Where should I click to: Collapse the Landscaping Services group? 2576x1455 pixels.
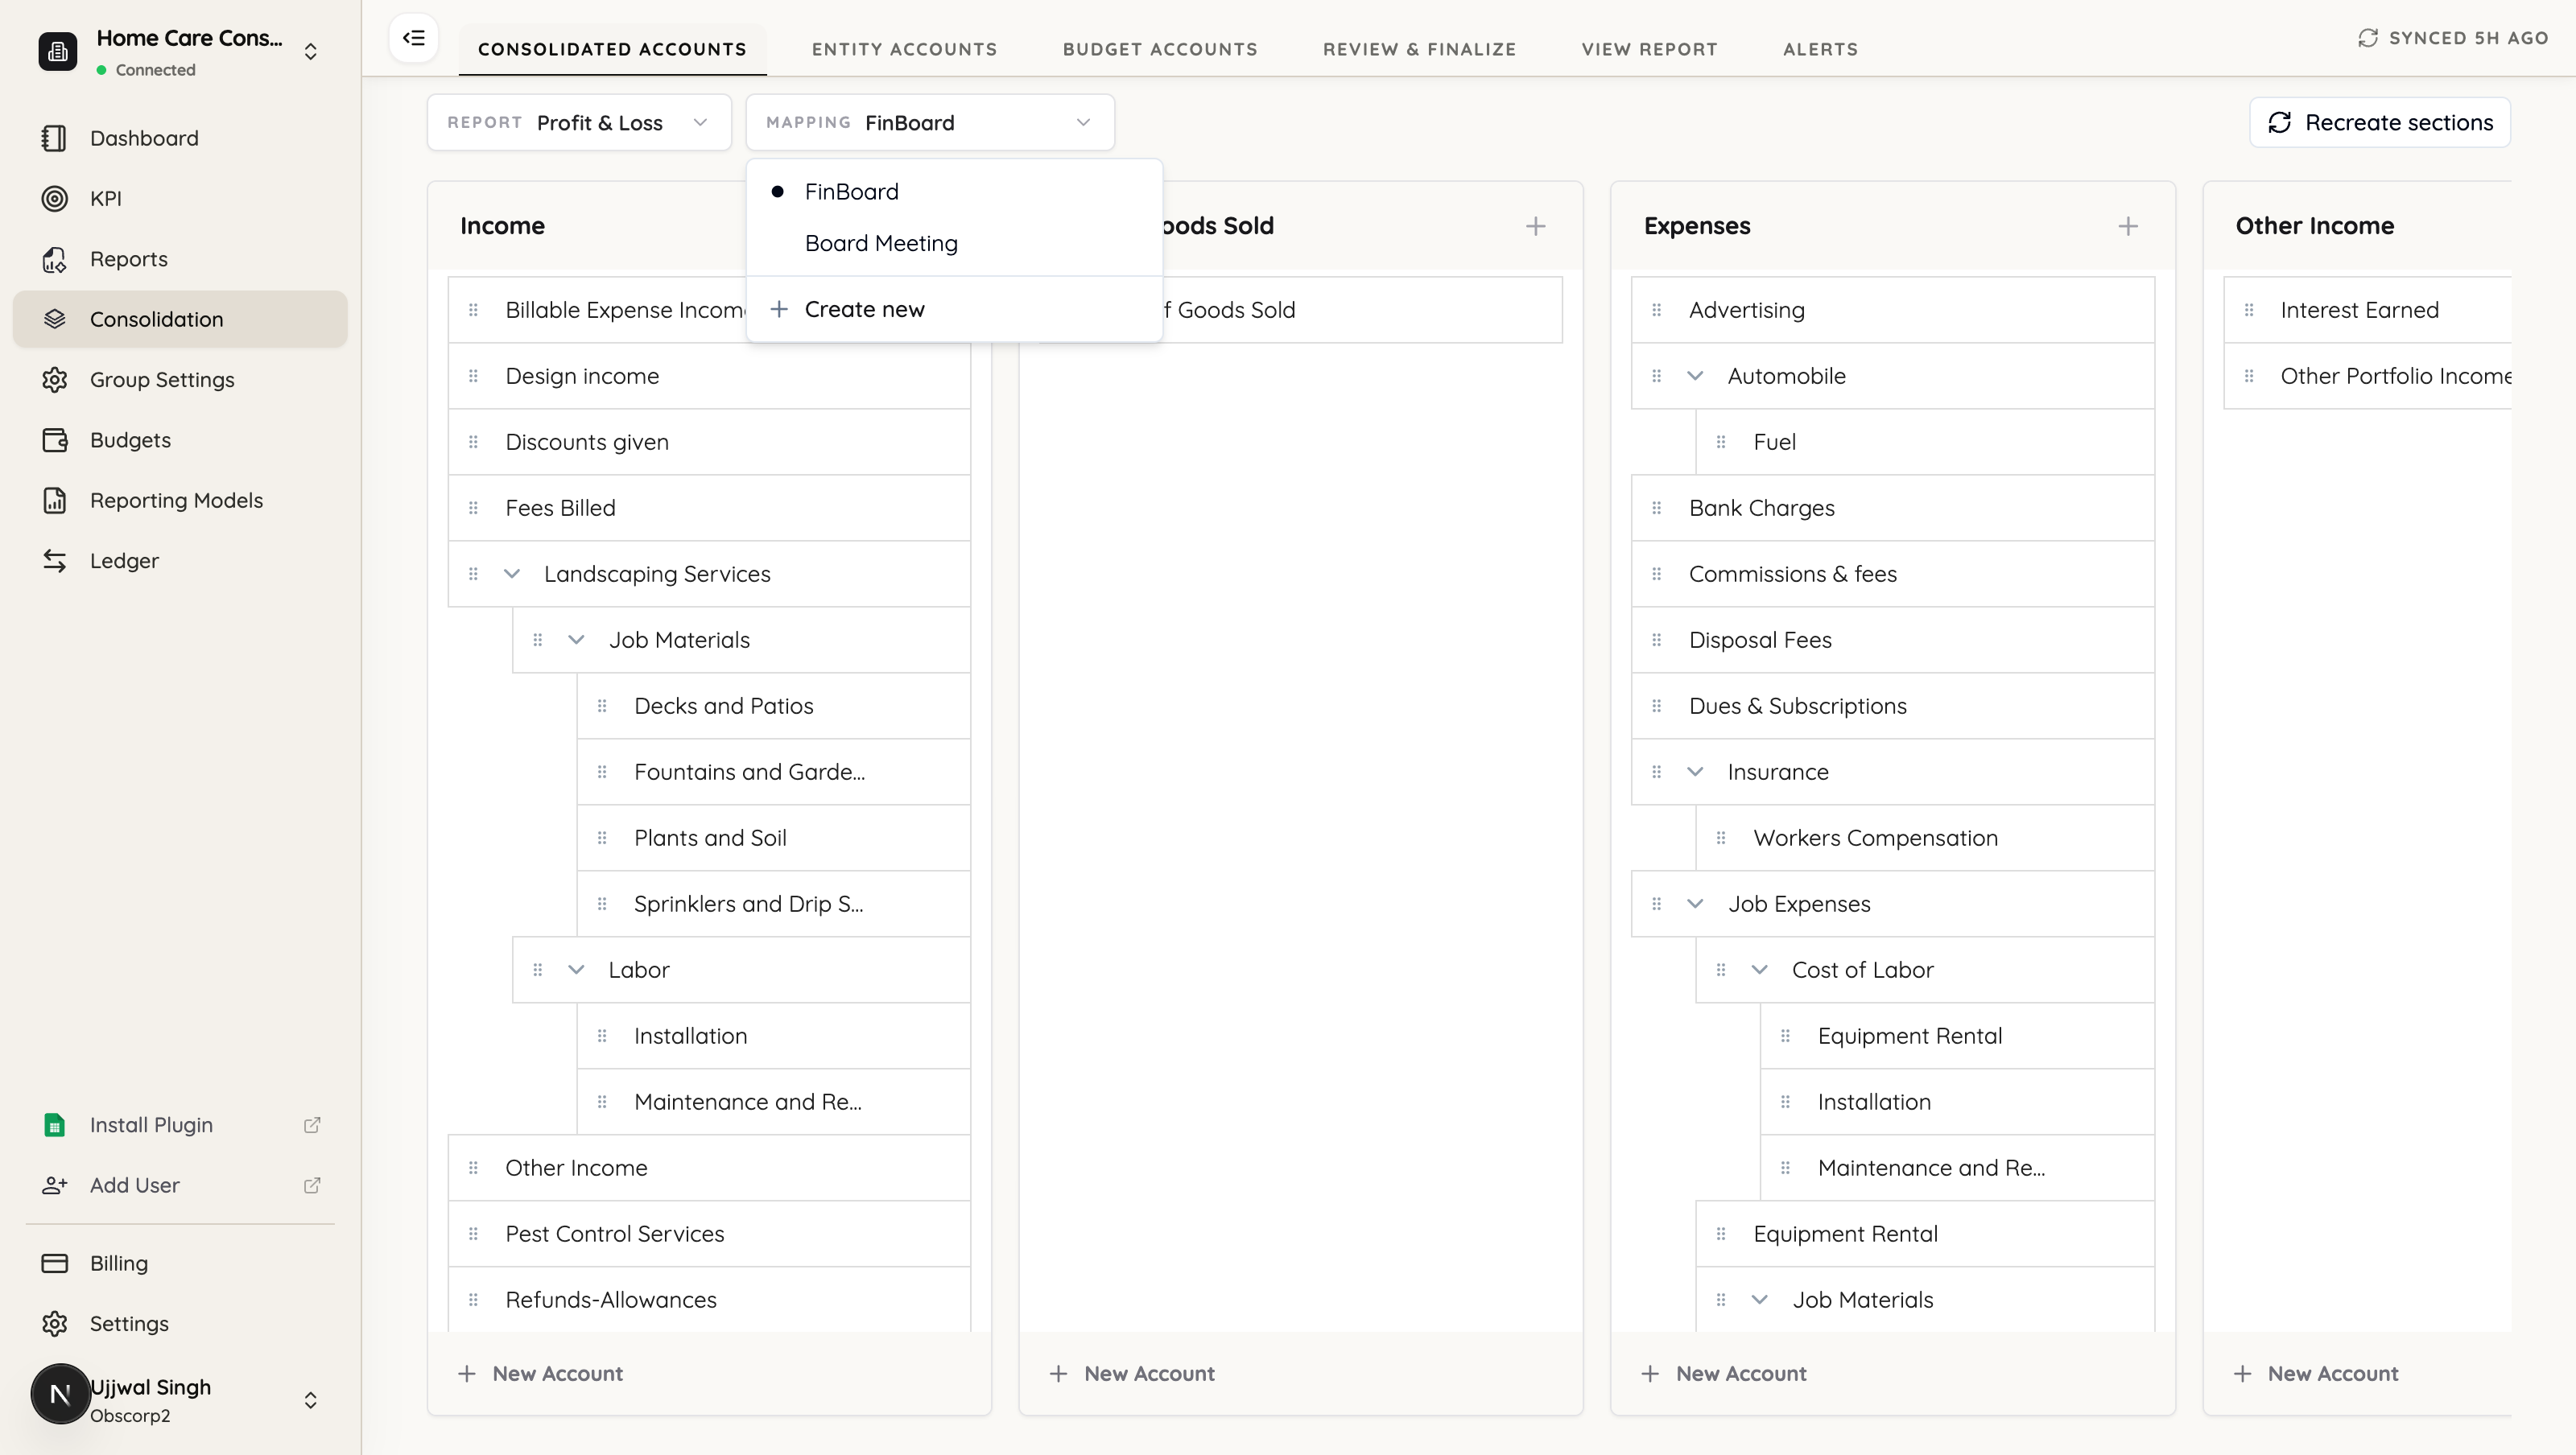511,574
